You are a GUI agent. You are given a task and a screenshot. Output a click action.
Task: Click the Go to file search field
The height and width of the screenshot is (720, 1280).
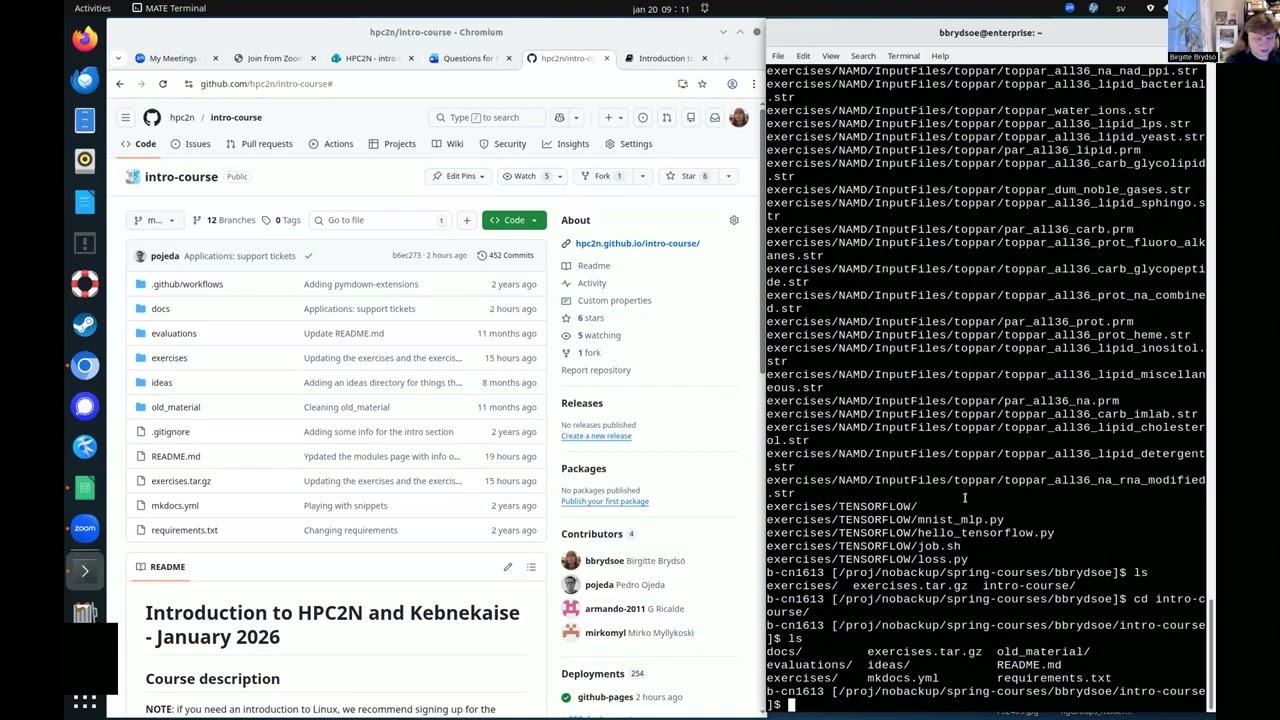[380, 220]
